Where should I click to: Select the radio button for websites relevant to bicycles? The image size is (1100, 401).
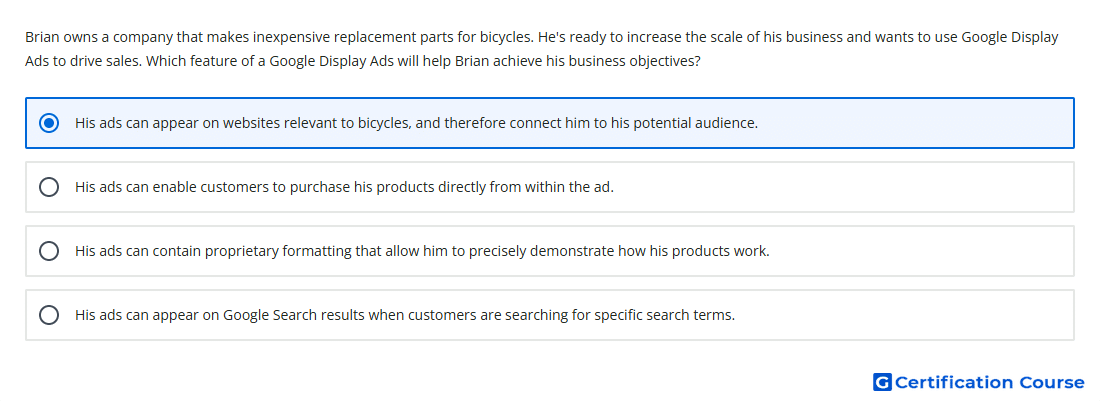click(49, 123)
